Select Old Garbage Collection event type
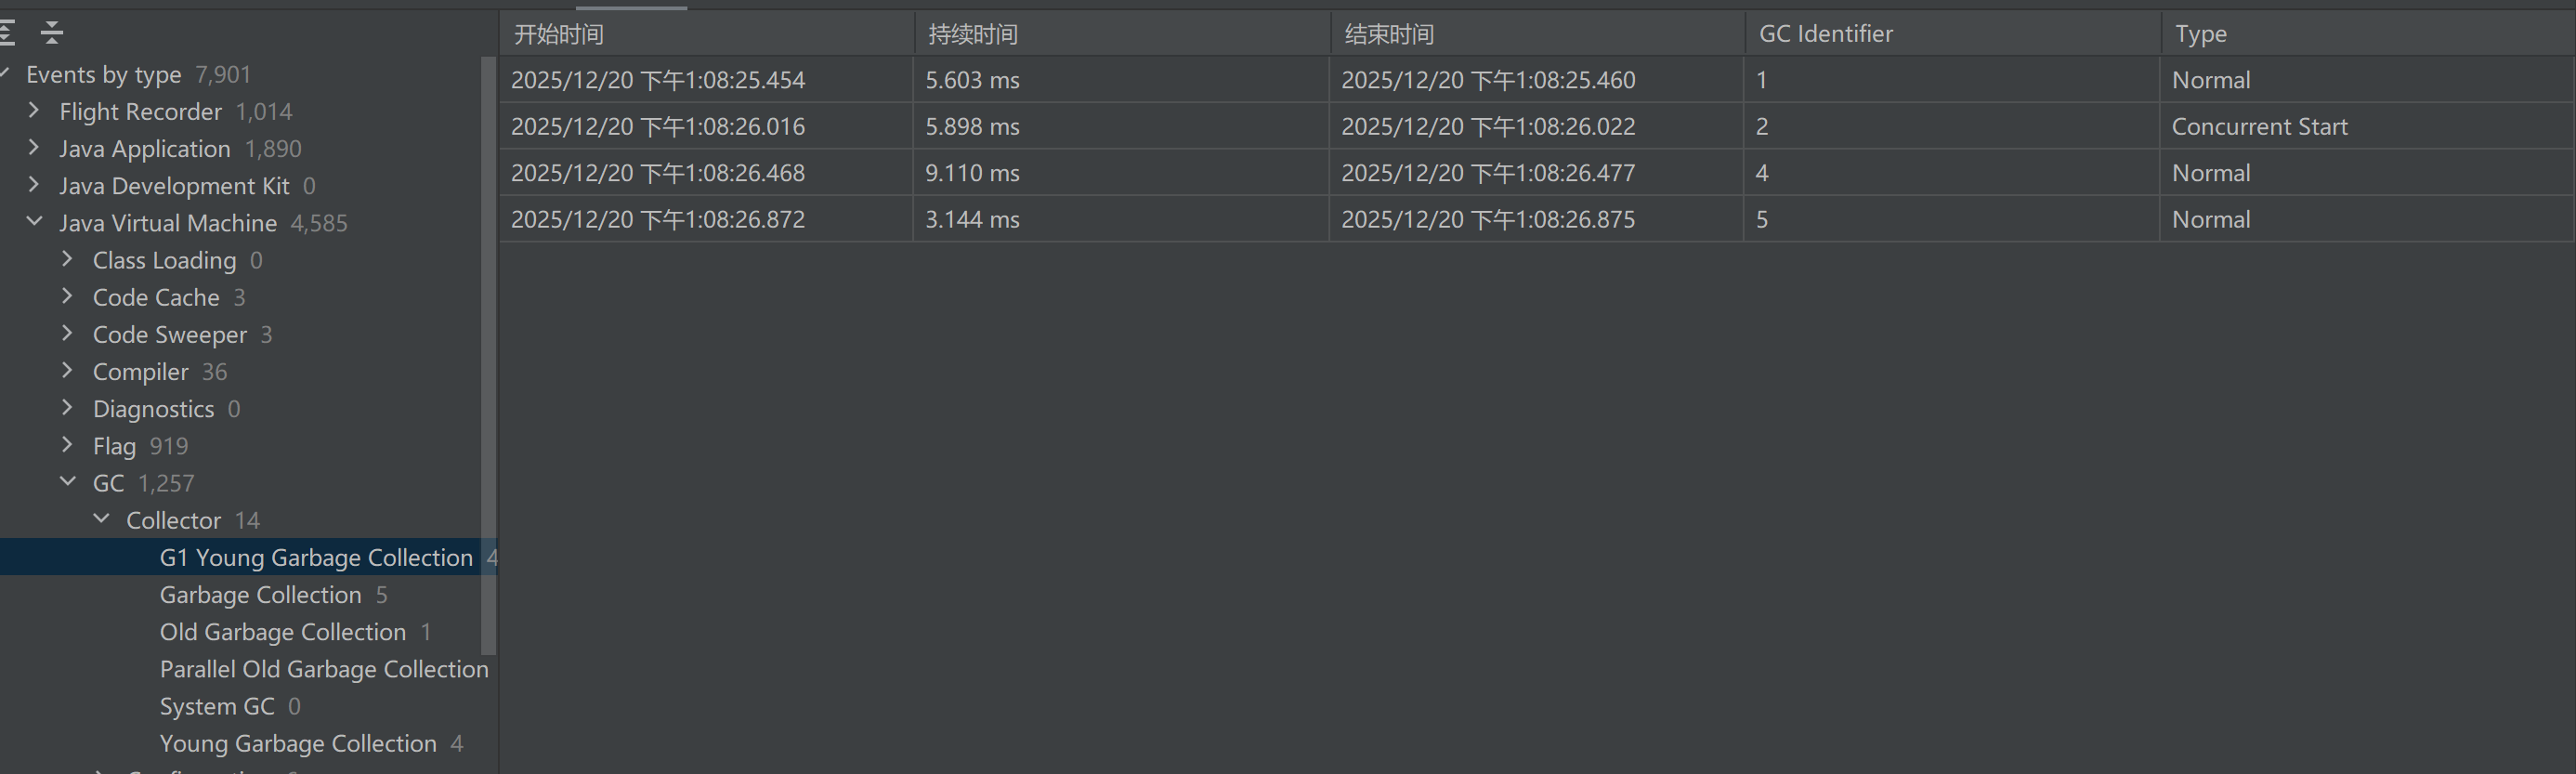The width and height of the screenshot is (2576, 774). pos(282,632)
